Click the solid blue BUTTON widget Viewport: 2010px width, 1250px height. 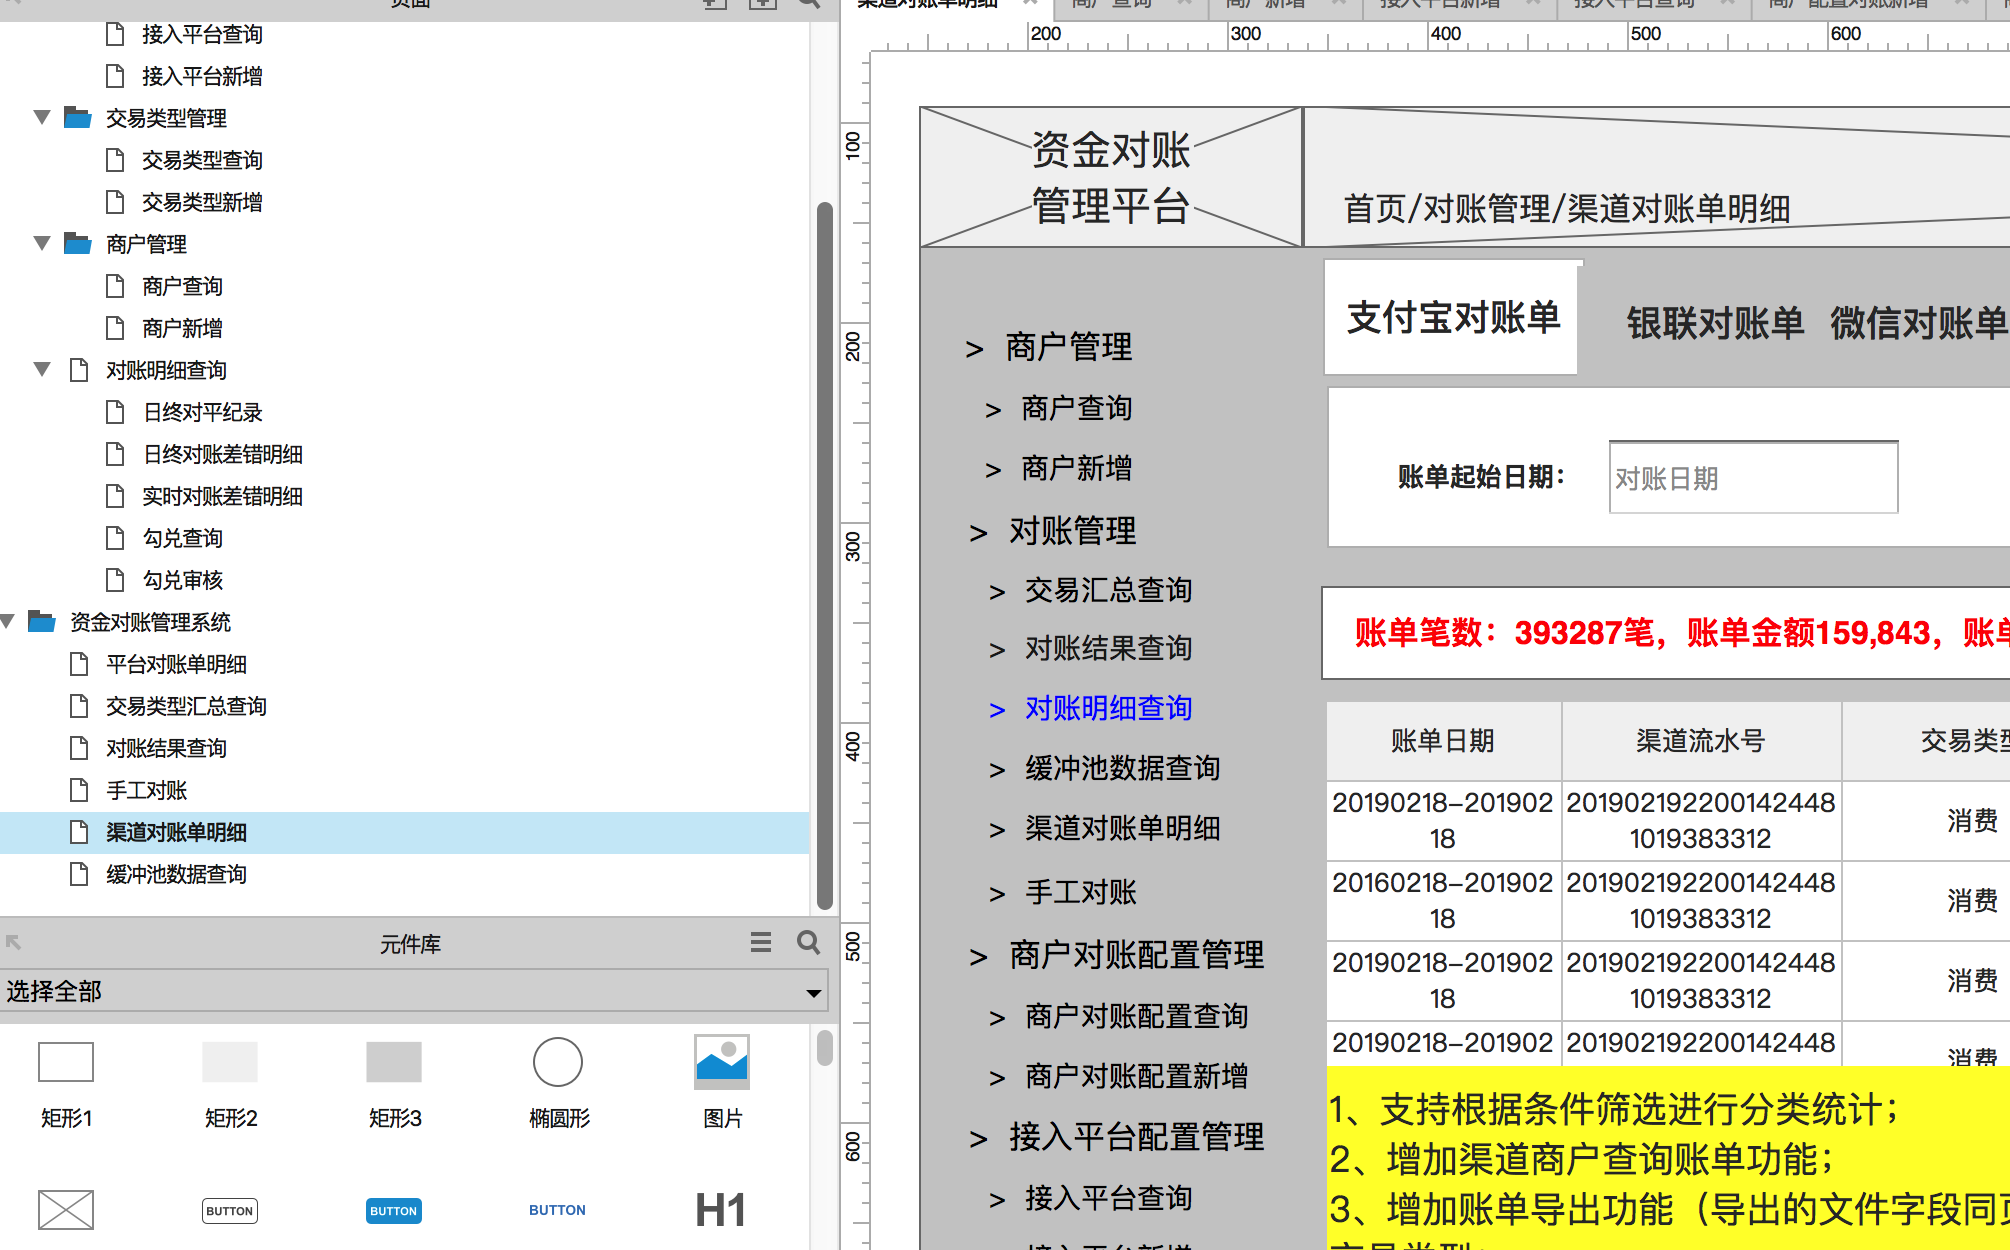pos(394,1210)
